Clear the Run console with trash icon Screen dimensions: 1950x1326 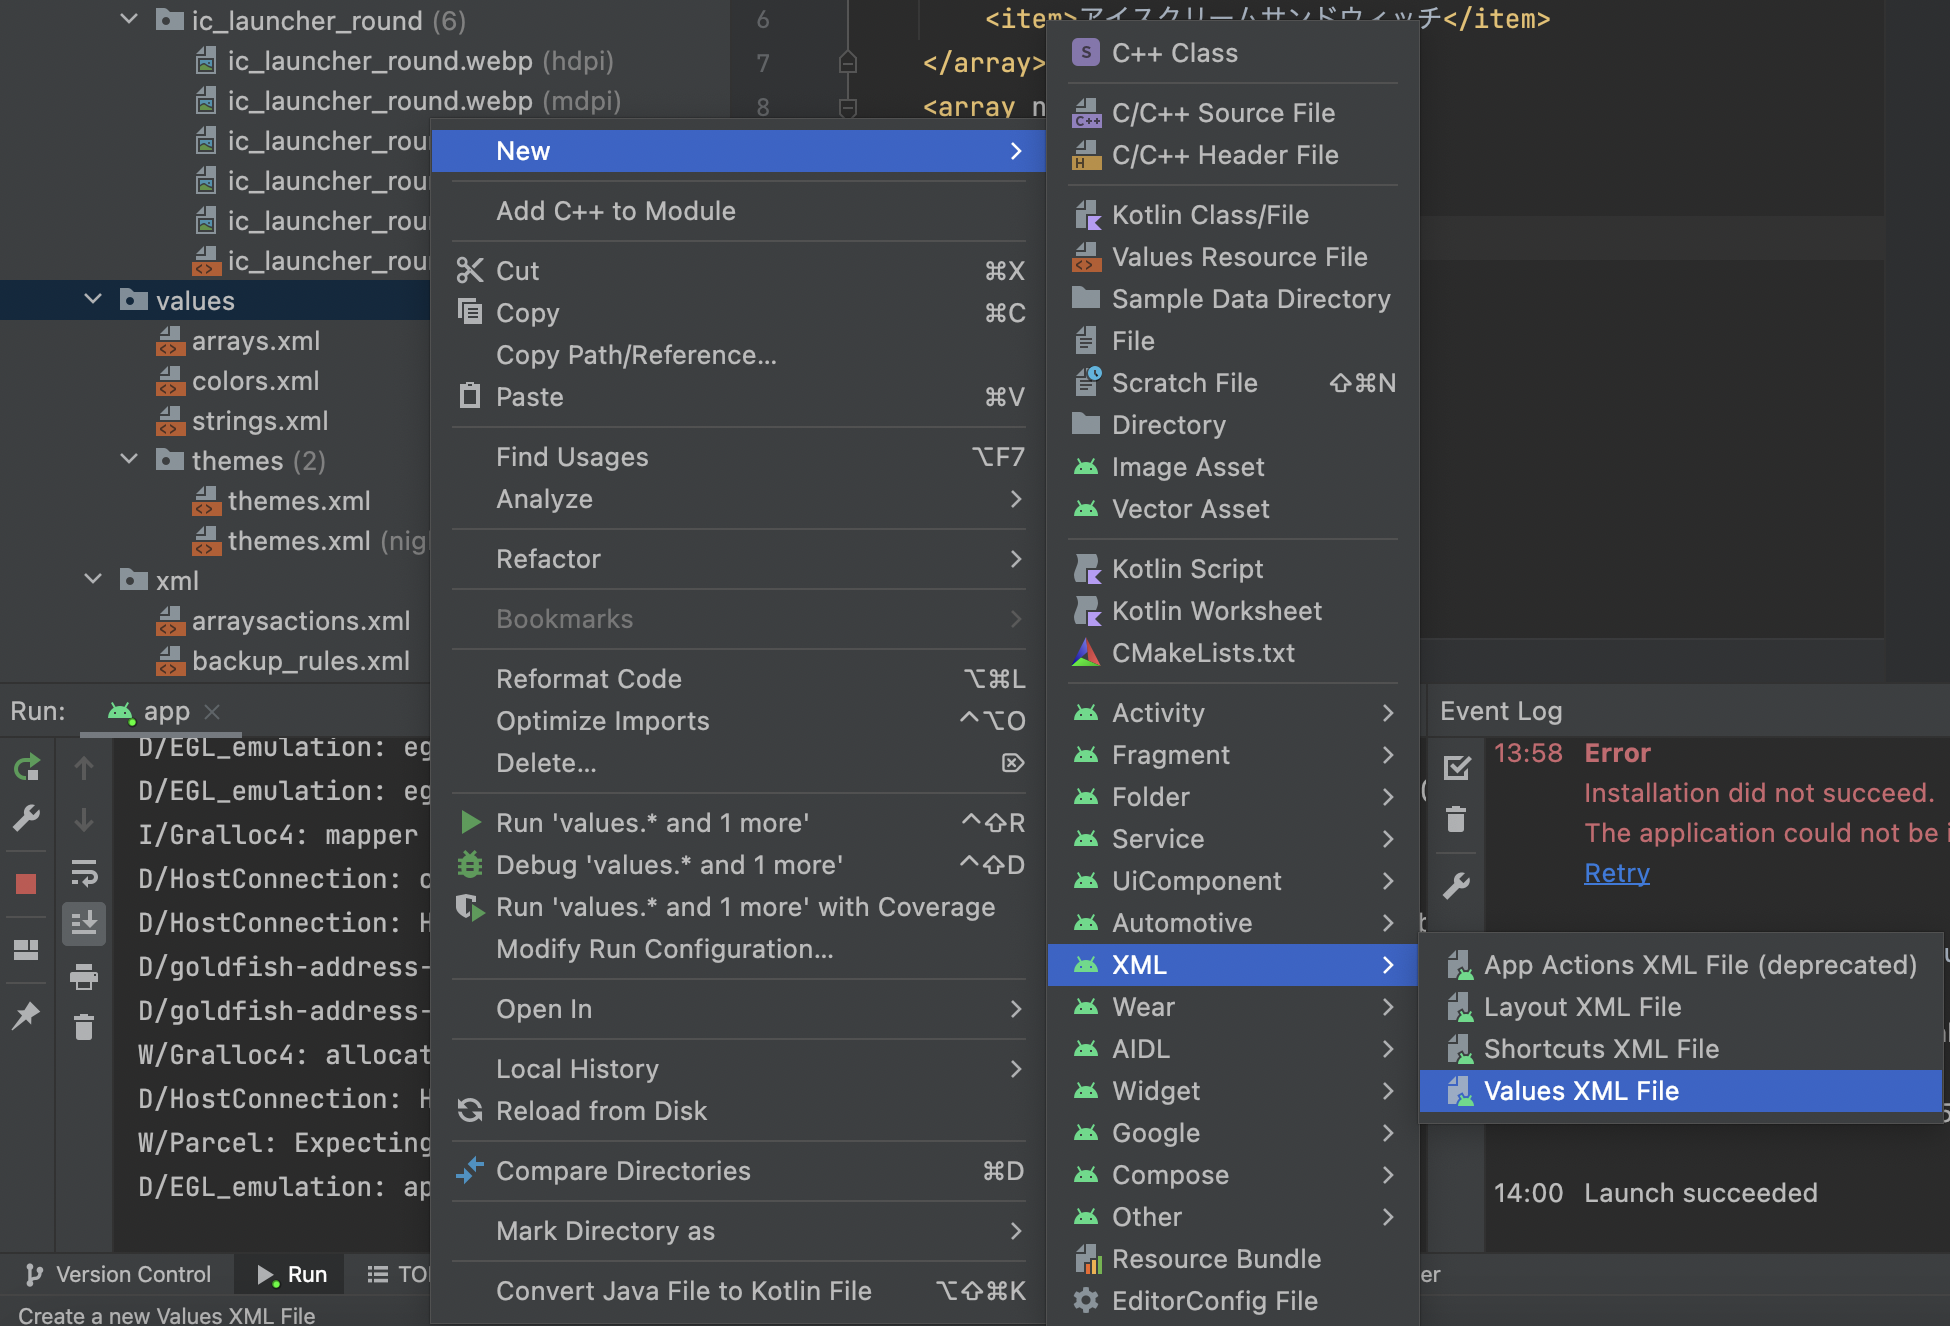tap(84, 1027)
